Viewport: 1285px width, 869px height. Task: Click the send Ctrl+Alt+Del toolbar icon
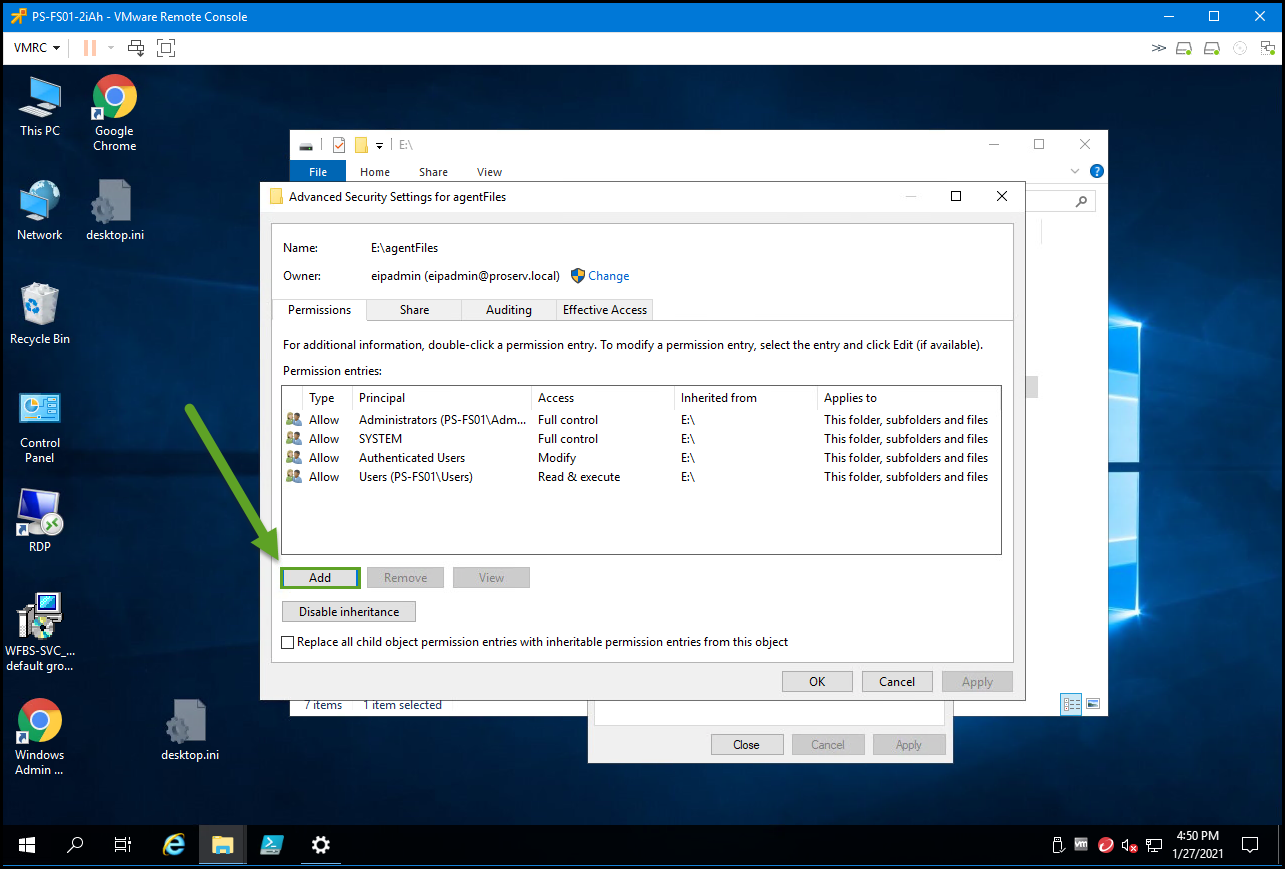click(137, 48)
